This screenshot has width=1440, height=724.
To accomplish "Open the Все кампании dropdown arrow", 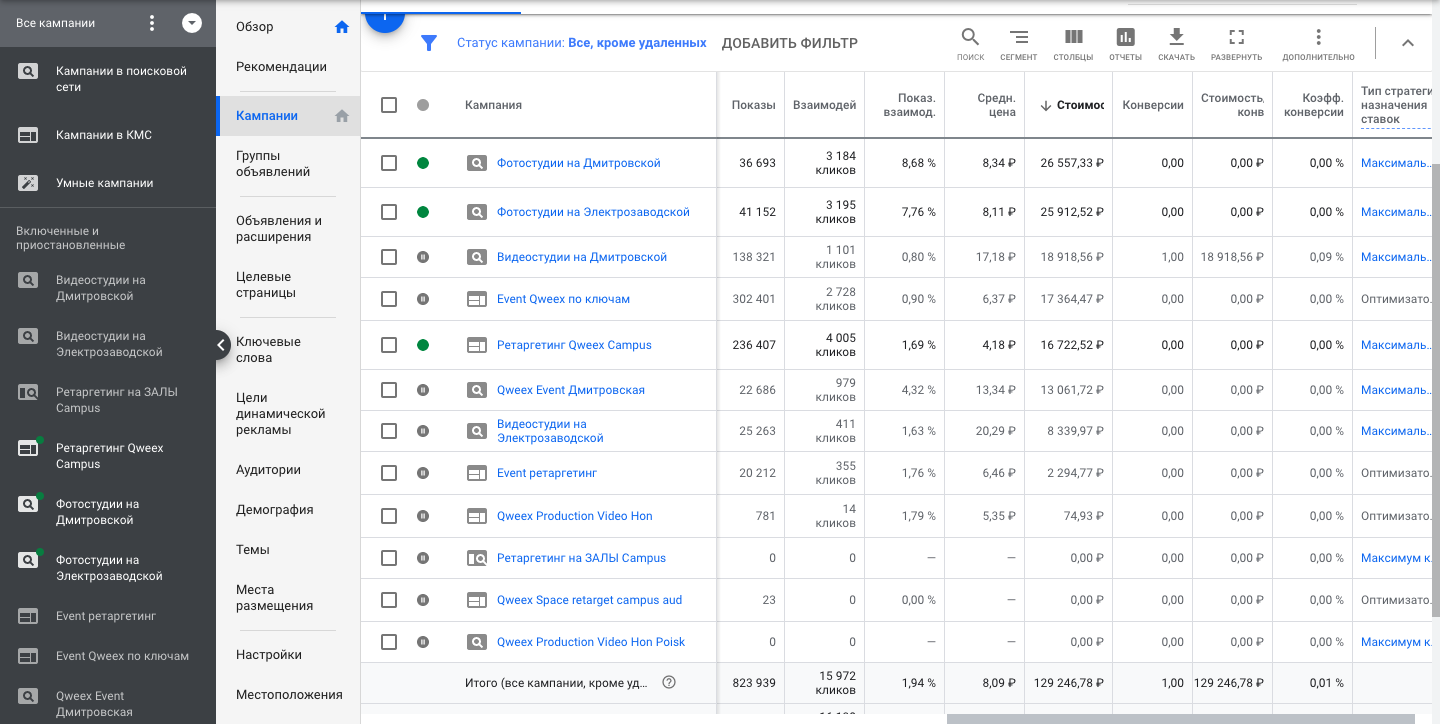I will click(x=192, y=23).
